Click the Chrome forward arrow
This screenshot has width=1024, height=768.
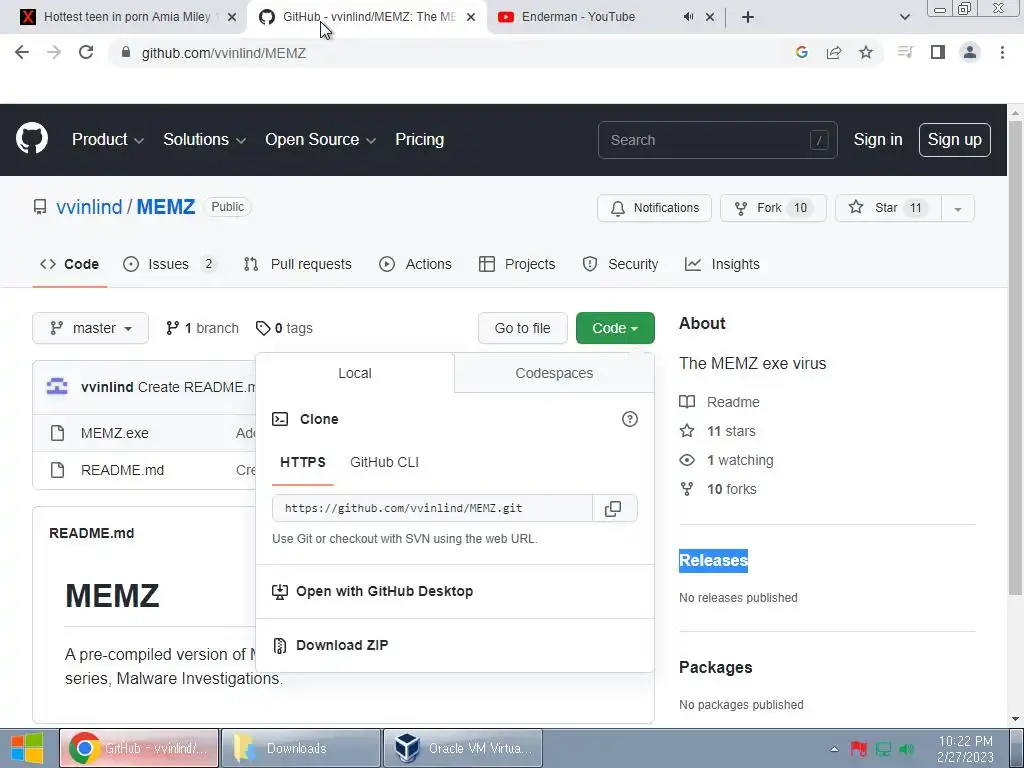coord(54,52)
